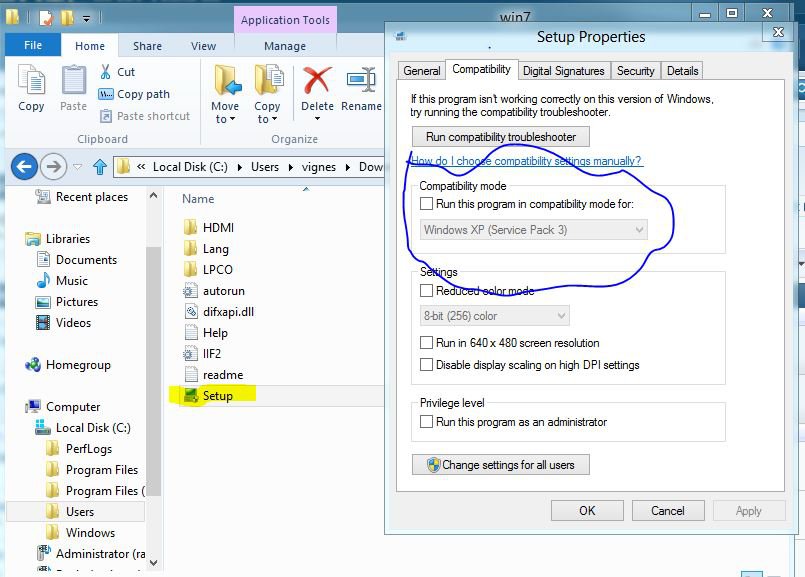
Task: Open the Details tab in Setup Properties
Action: tap(682, 71)
